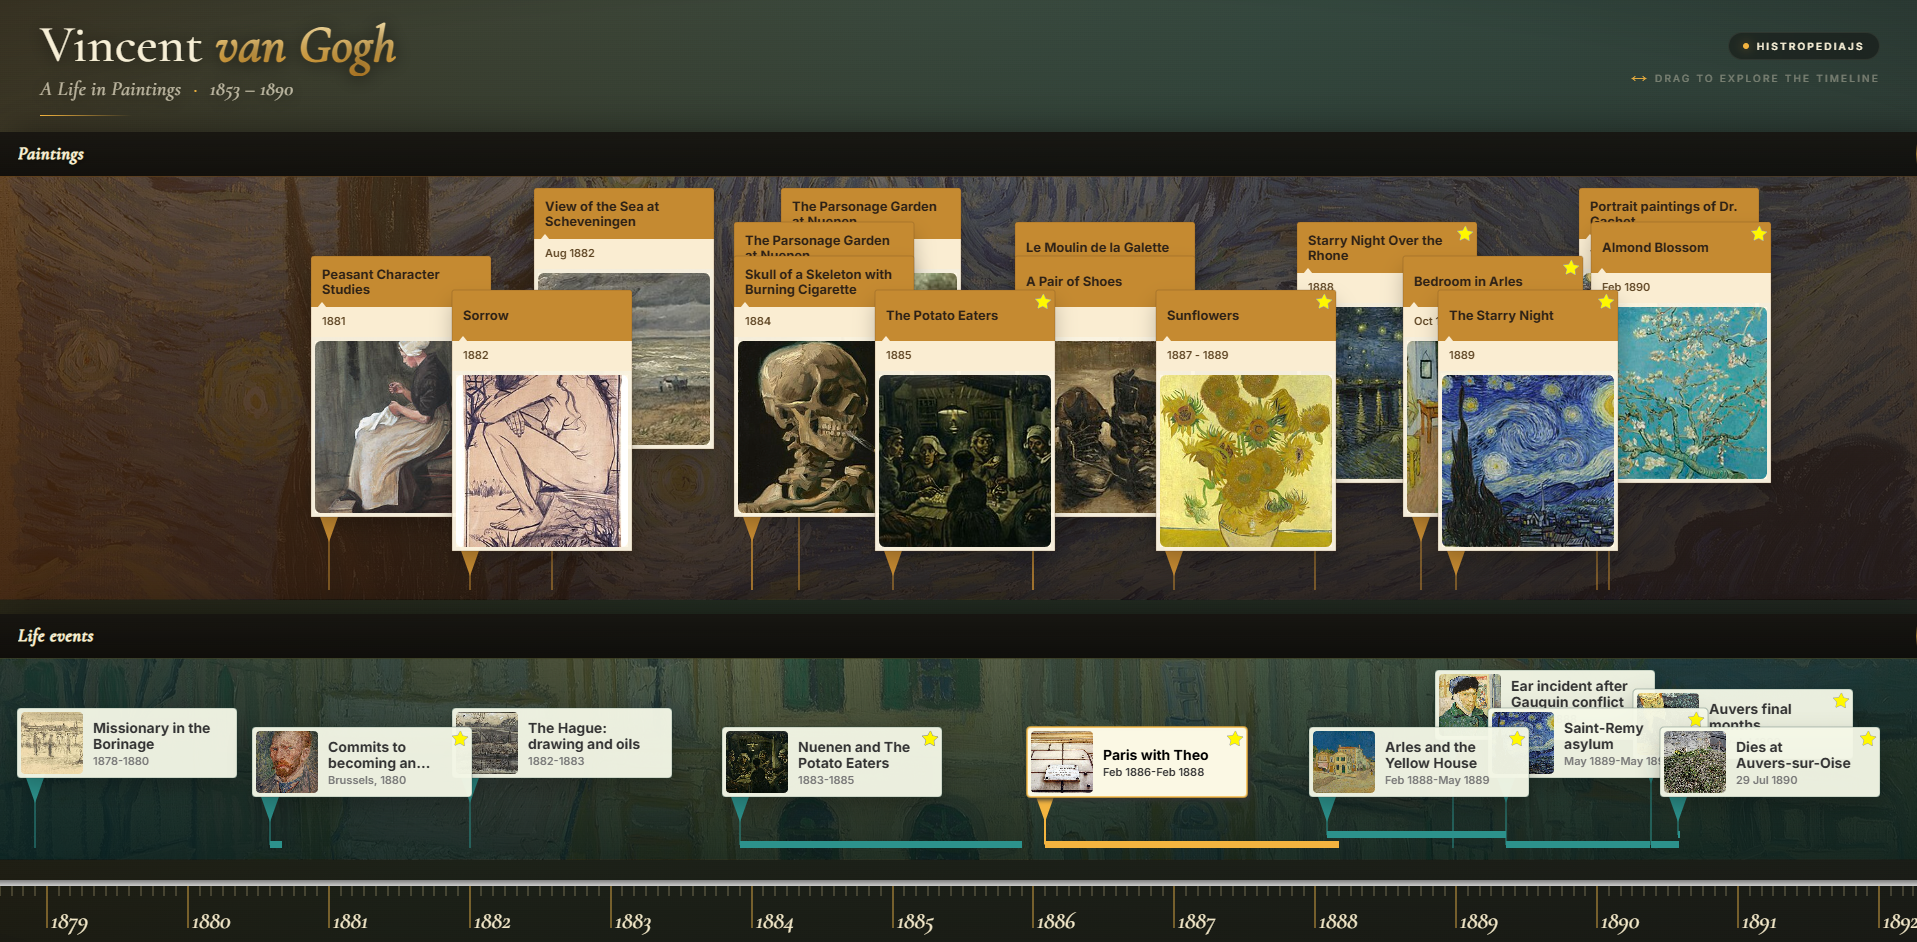
Task: Select the Le Moulin de la Galette card title
Action: tap(1097, 247)
